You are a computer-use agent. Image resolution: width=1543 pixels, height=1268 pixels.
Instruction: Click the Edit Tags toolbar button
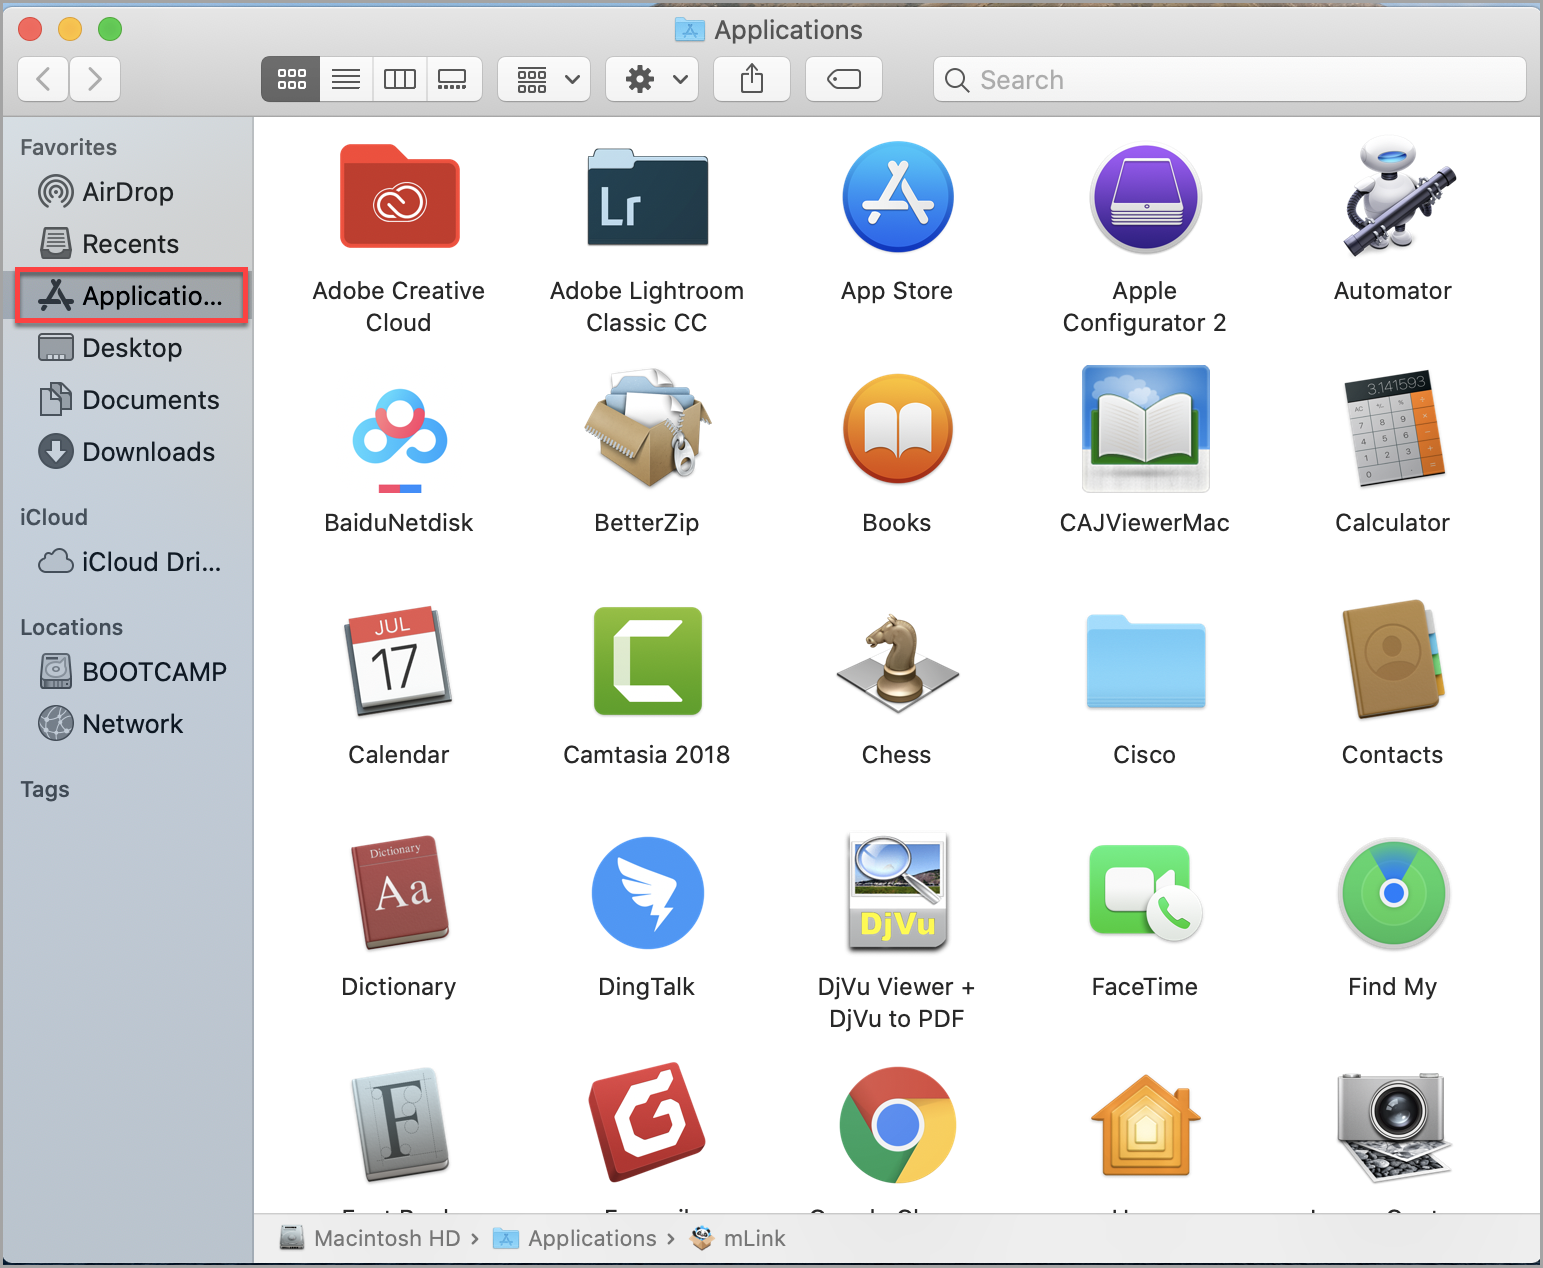click(x=844, y=79)
